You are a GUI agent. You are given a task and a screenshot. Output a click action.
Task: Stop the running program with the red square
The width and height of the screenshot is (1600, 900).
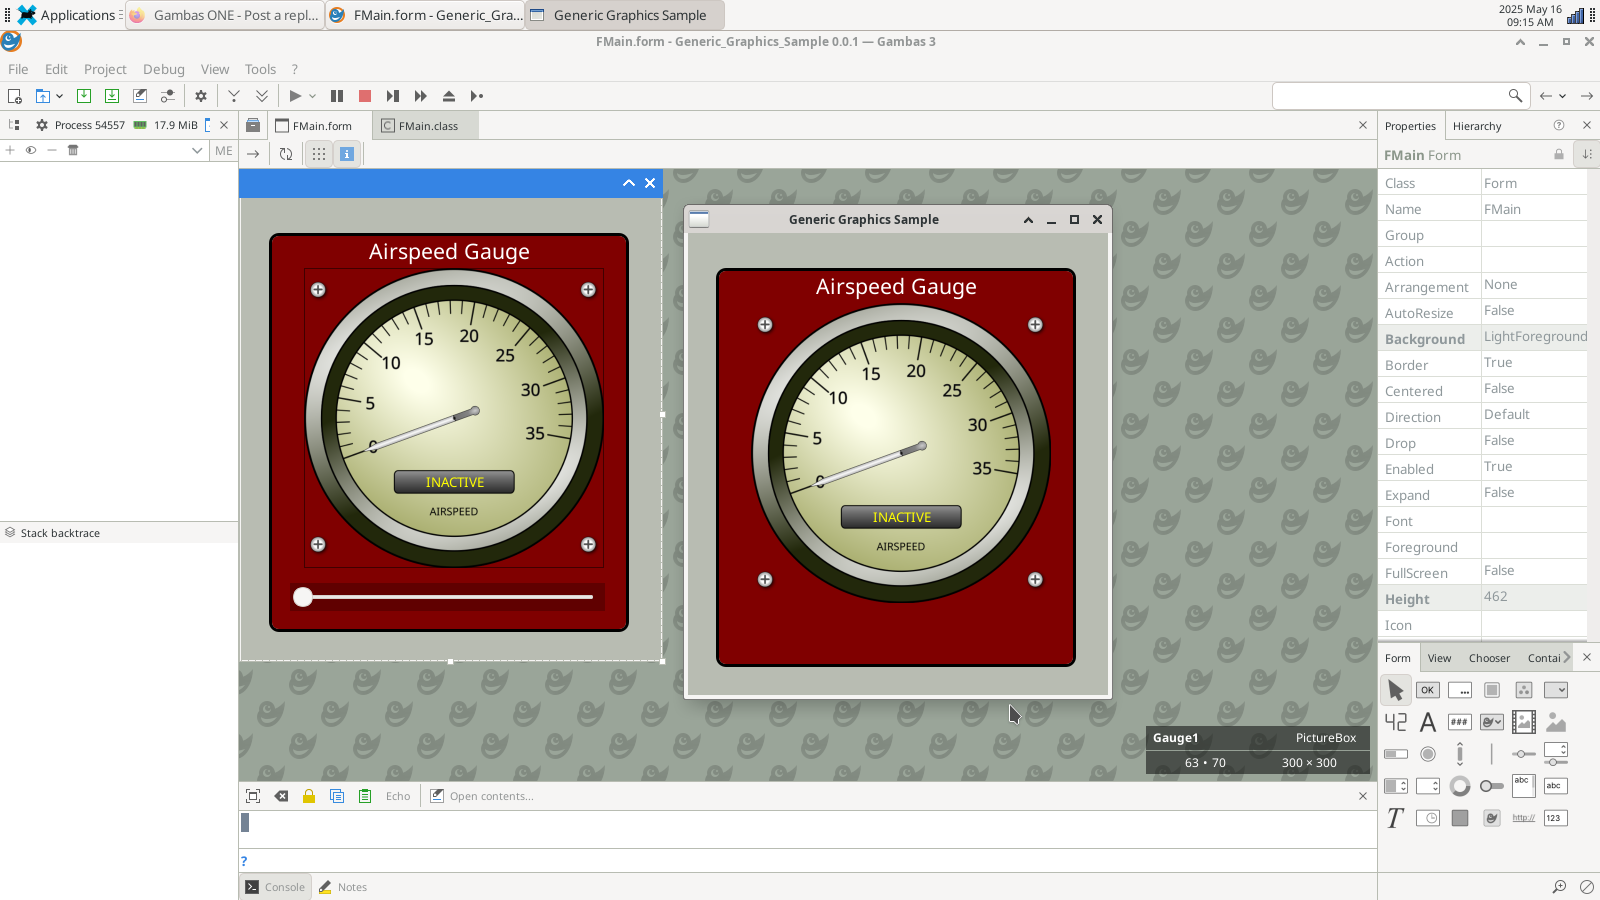pyautogui.click(x=365, y=96)
